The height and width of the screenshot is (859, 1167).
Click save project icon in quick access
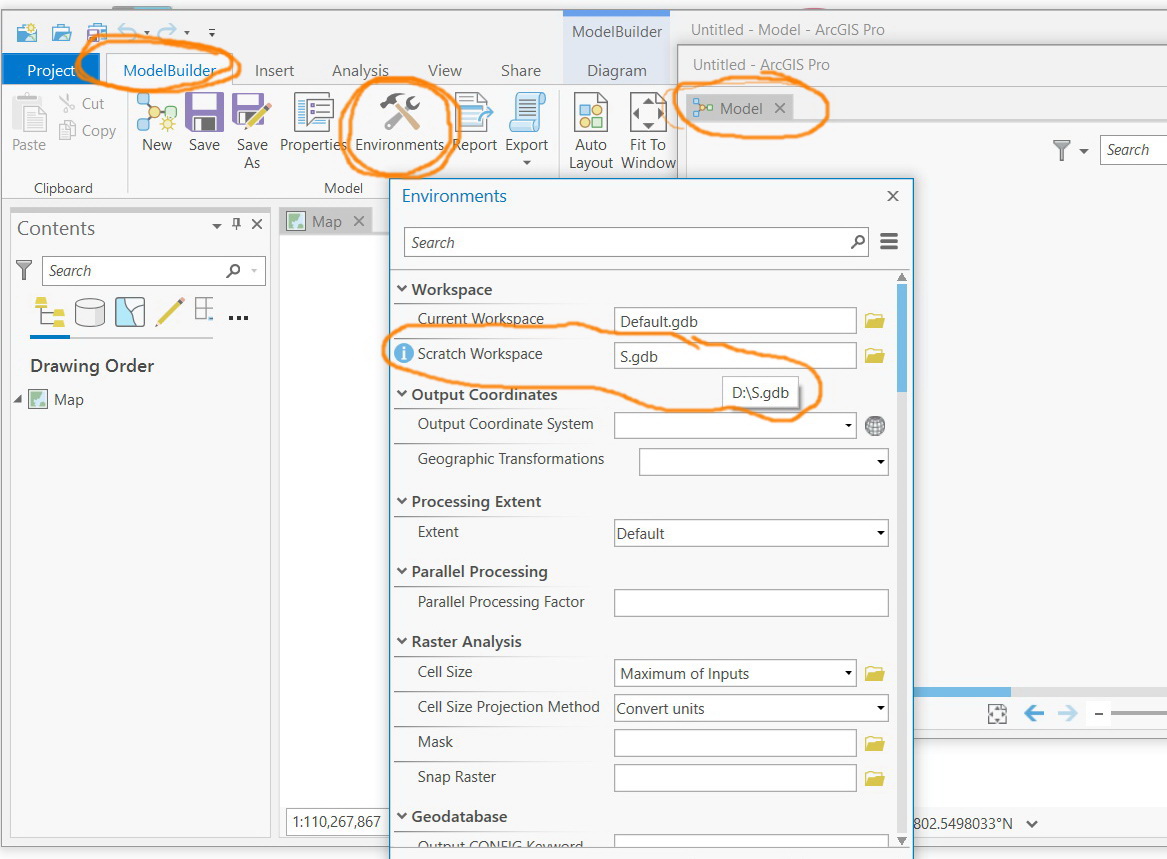[97, 33]
